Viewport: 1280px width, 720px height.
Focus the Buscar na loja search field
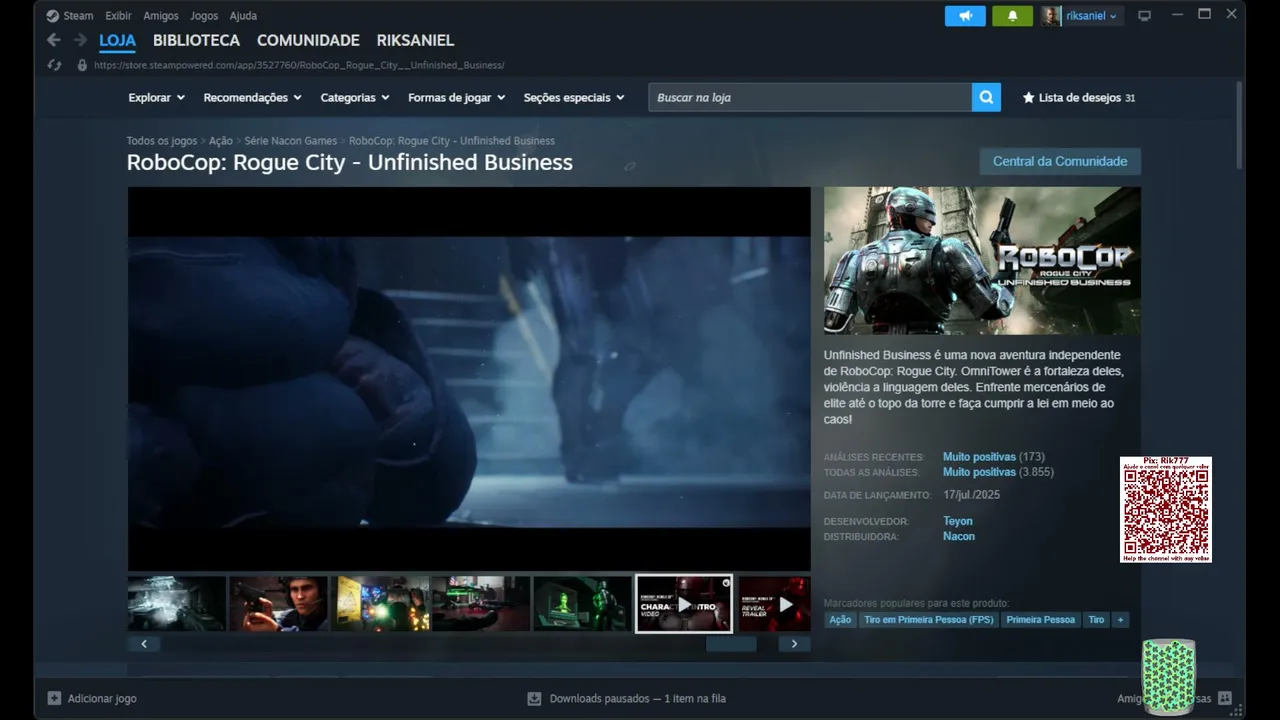point(810,97)
